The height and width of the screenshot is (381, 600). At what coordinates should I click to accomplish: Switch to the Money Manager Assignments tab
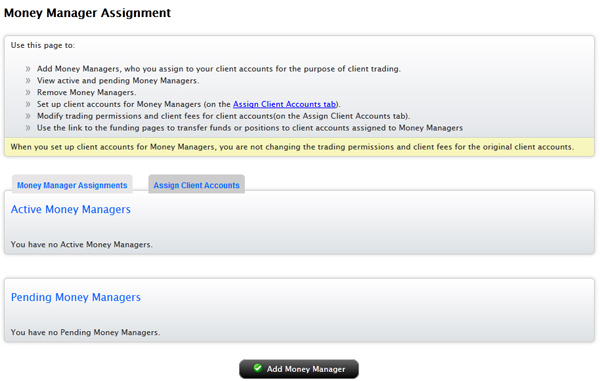pyautogui.click(x=72, y=185)
